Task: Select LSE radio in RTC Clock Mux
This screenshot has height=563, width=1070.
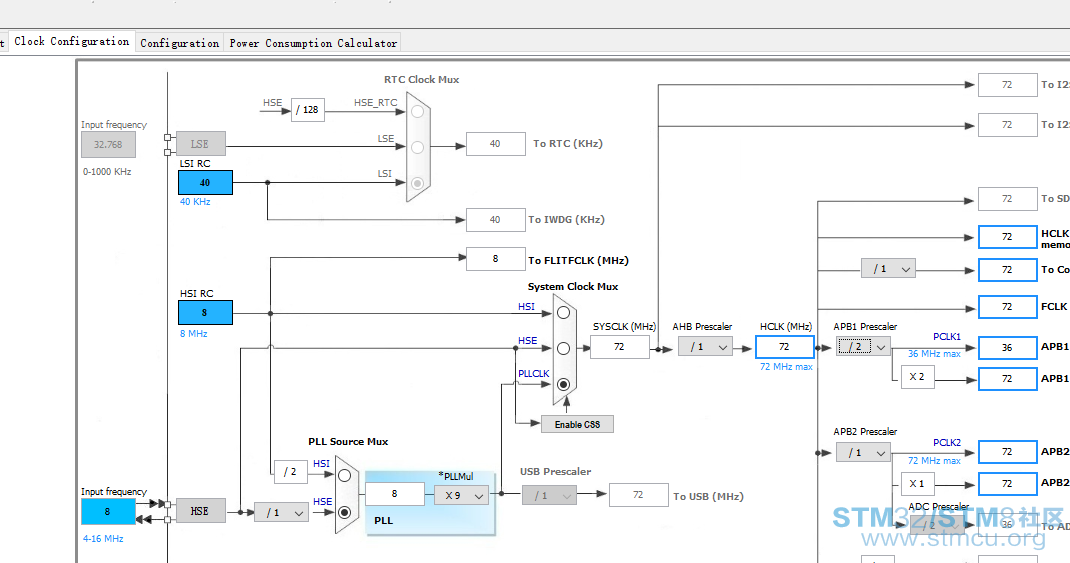Action: click(x=418, y=147)
